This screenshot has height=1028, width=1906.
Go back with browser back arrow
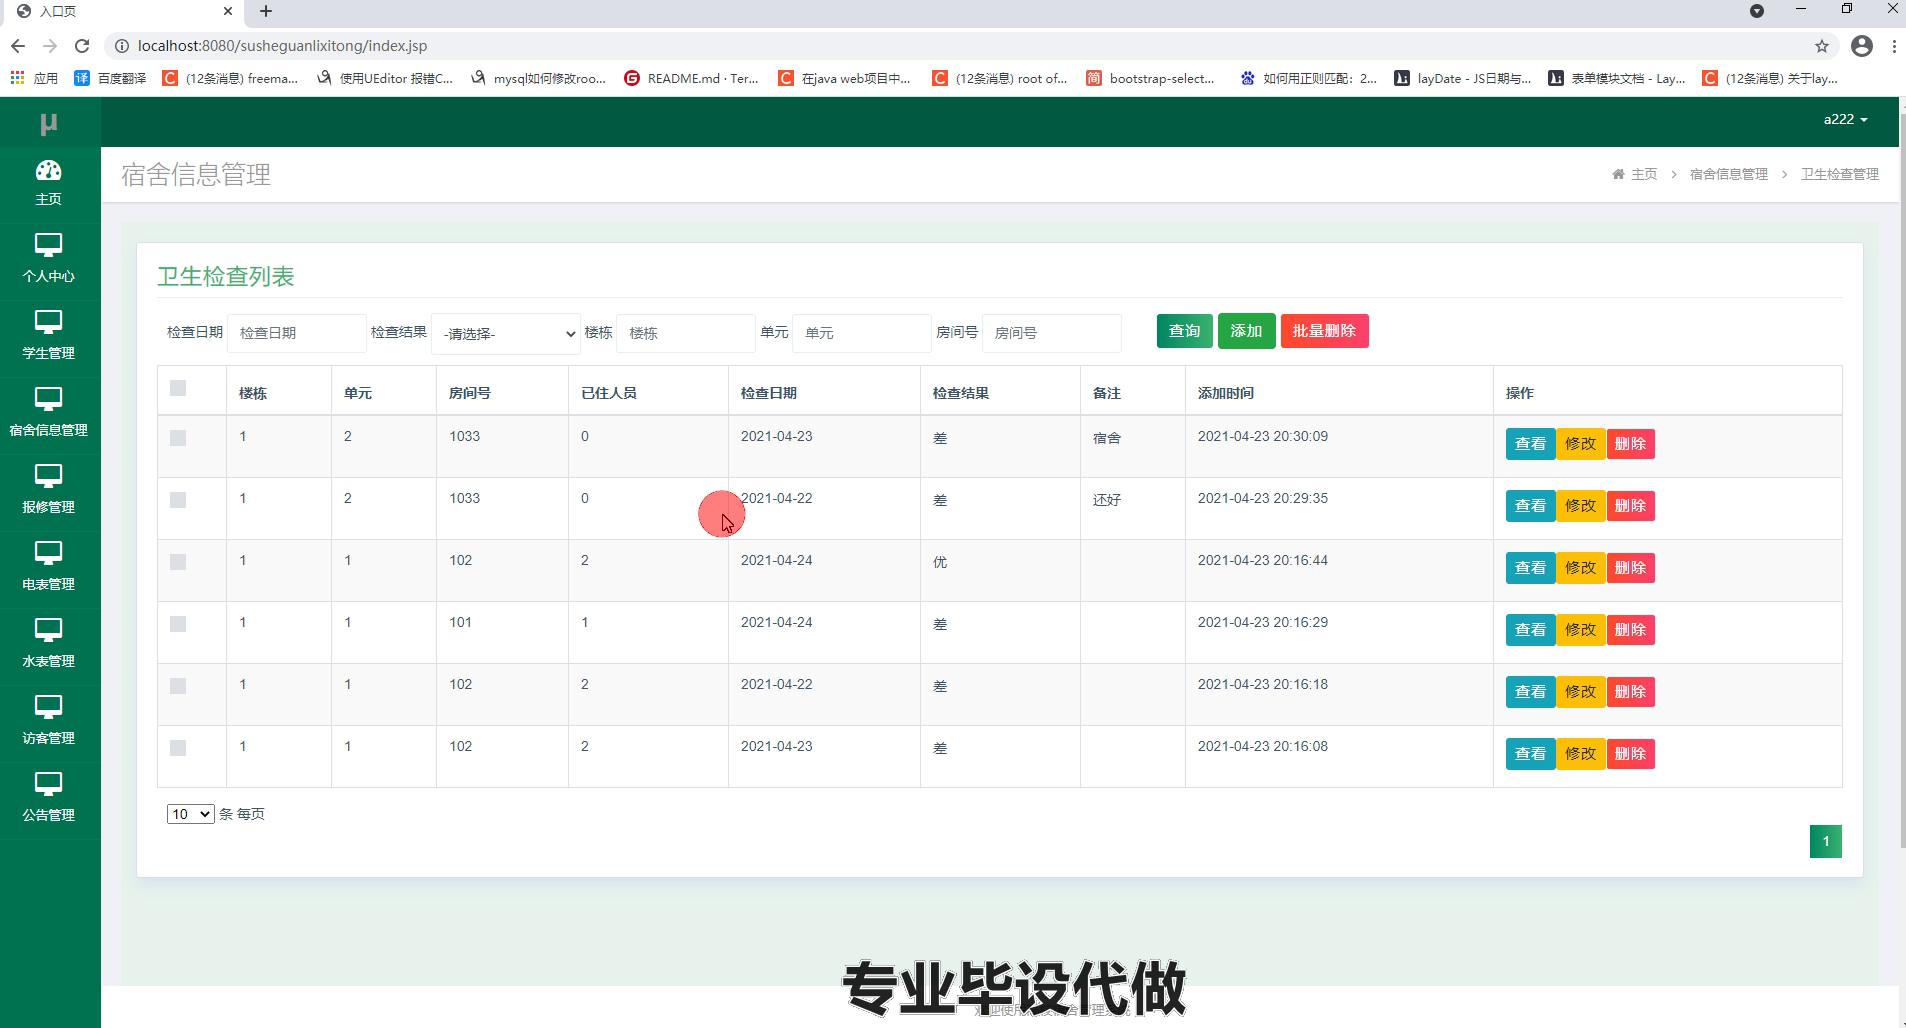pyautogui.click(x=18, y=46)
